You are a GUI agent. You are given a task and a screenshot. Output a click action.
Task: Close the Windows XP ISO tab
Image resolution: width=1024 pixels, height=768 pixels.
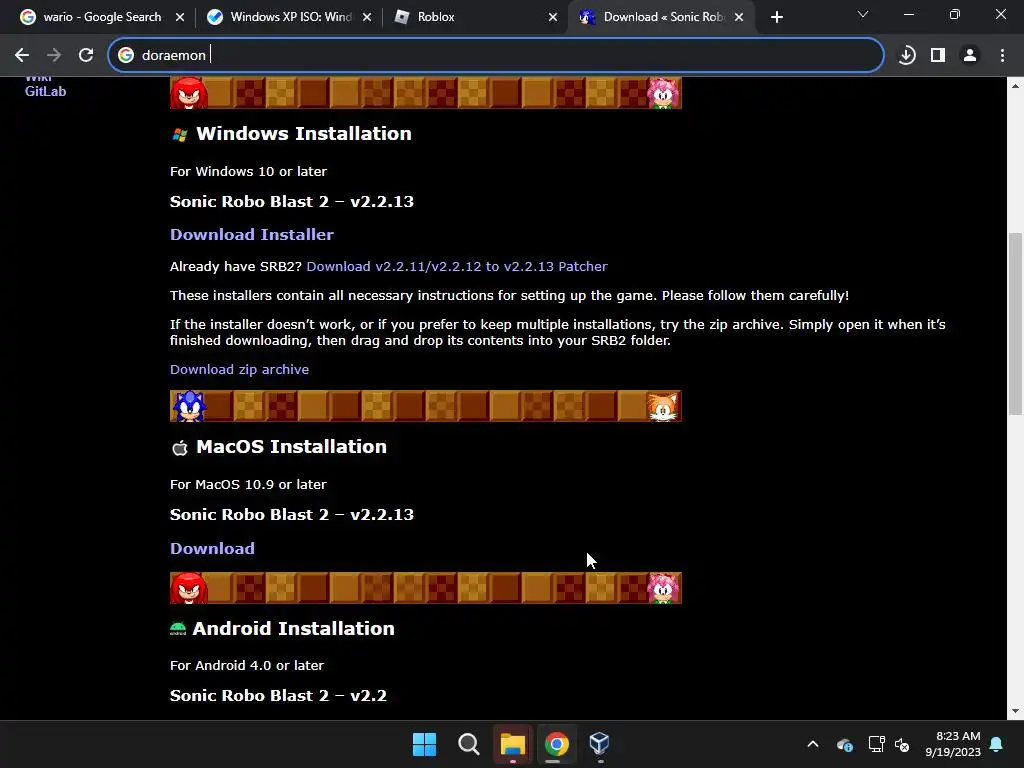(367, 17)
